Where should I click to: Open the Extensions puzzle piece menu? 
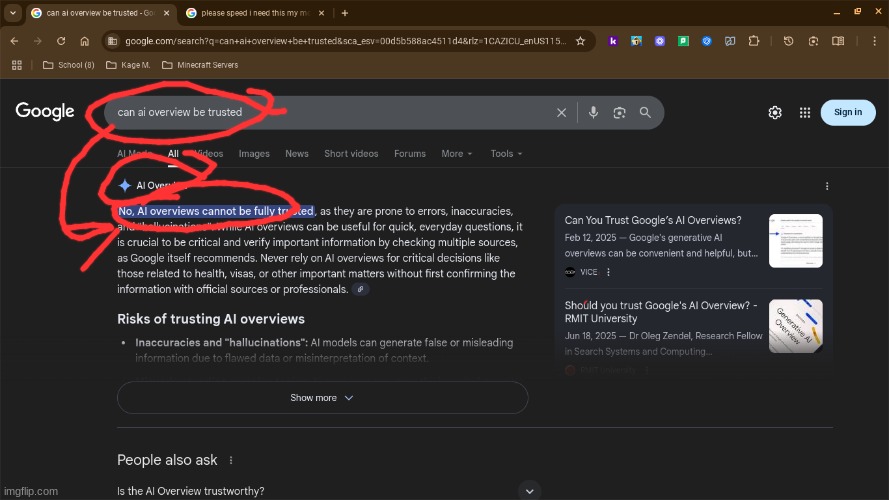click(x=753, y=41)
